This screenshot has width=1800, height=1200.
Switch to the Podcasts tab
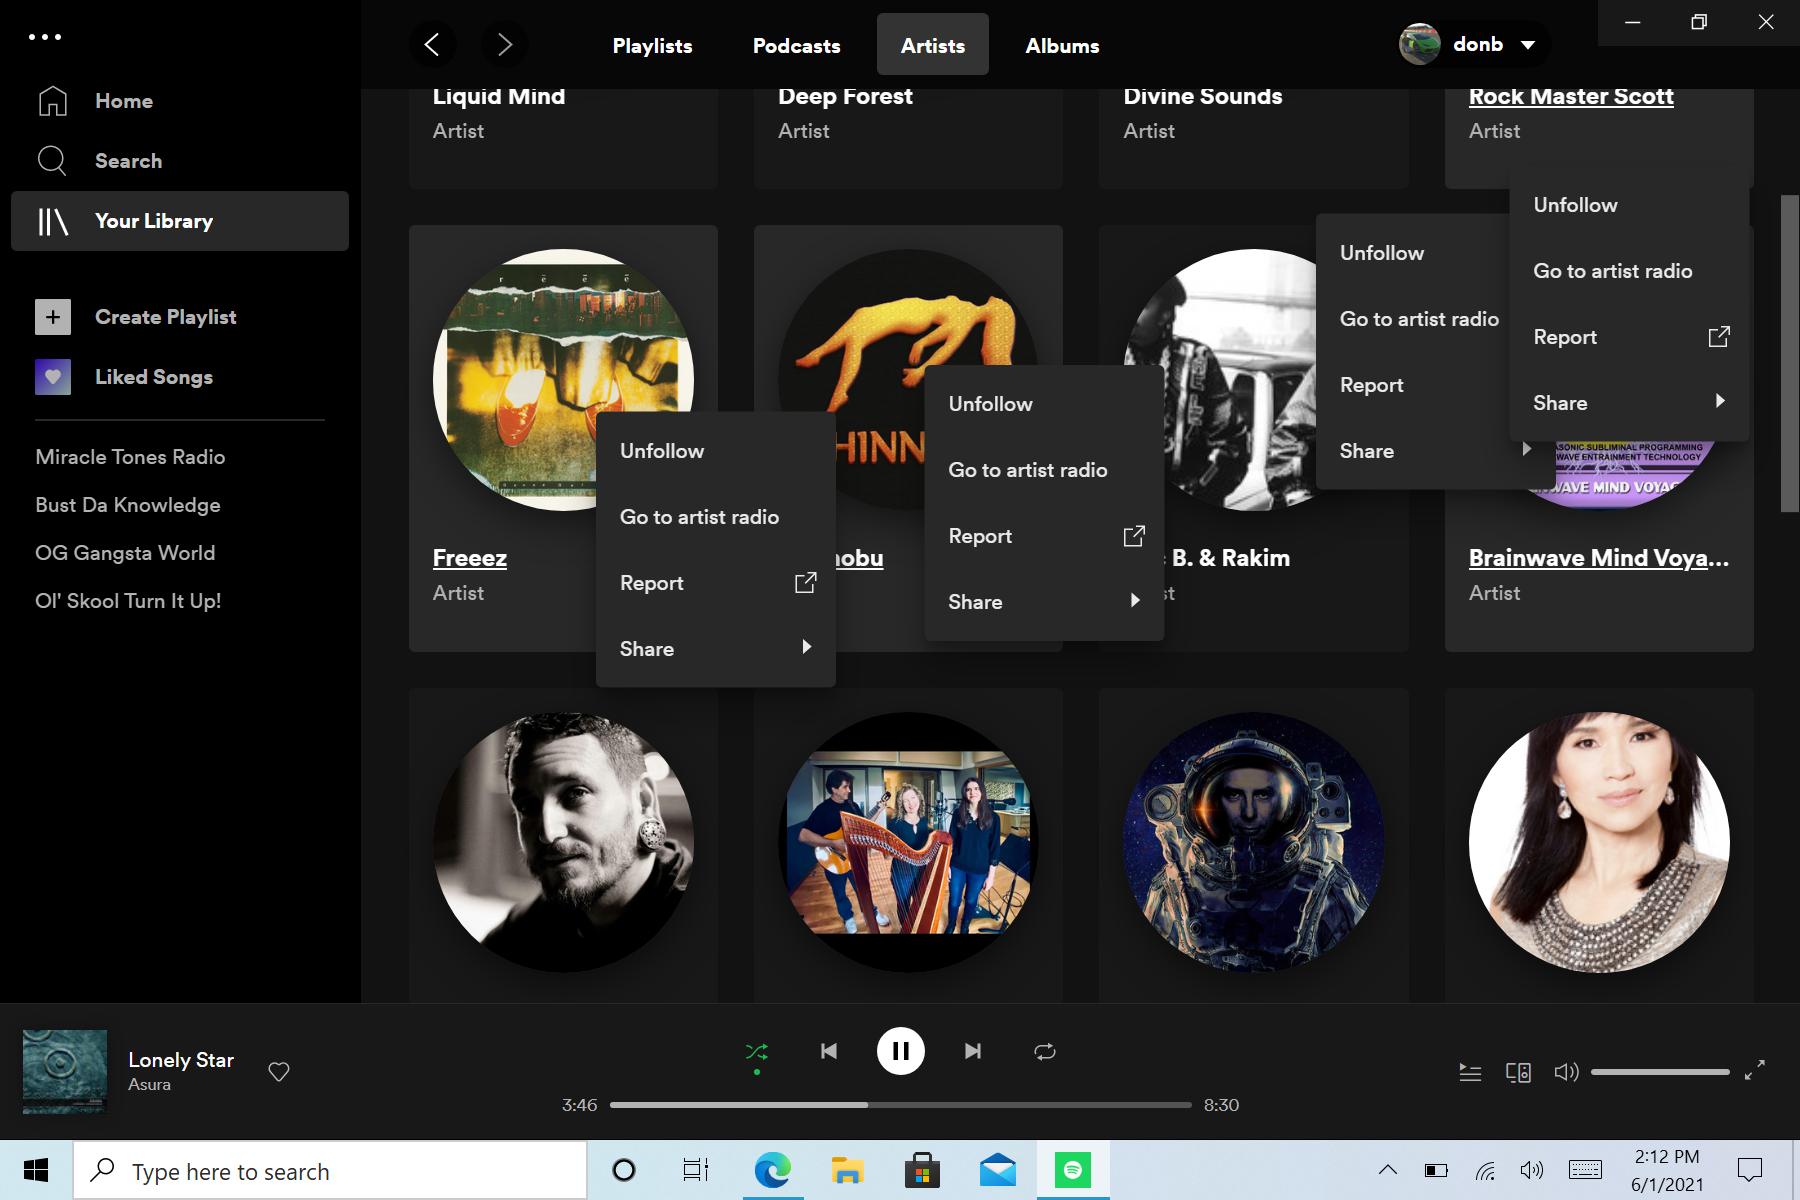[796, 46]
